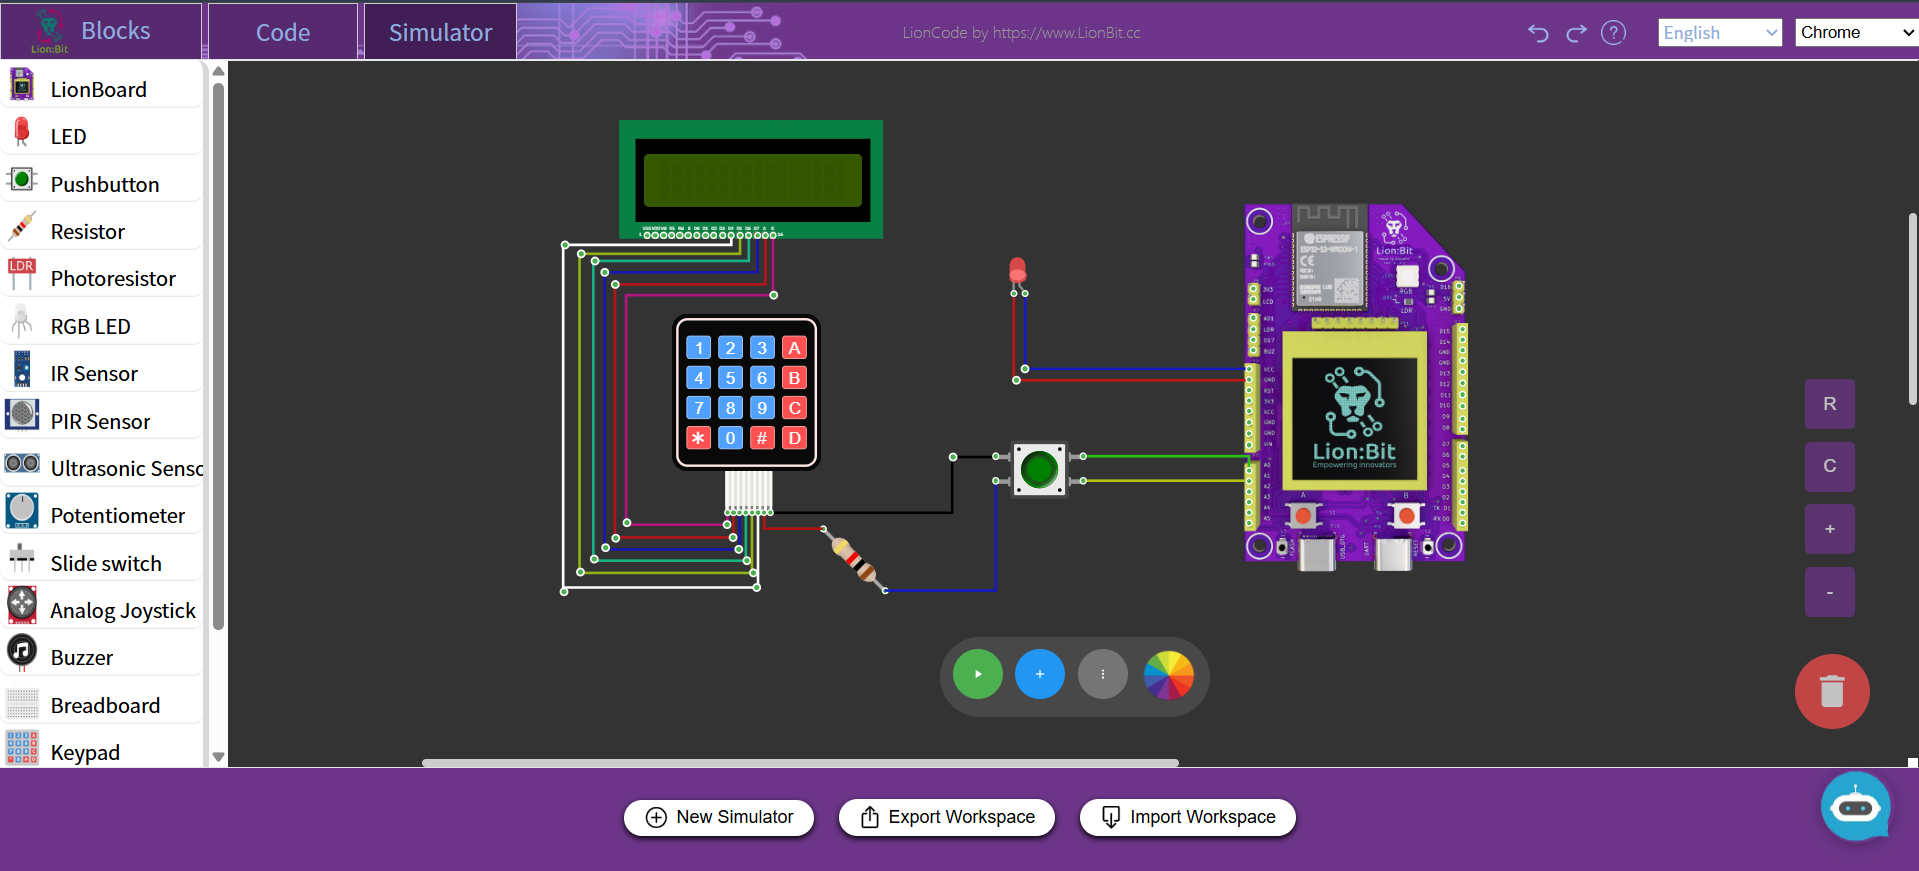Open the help question mark icon

click(x=1613, y=33)
